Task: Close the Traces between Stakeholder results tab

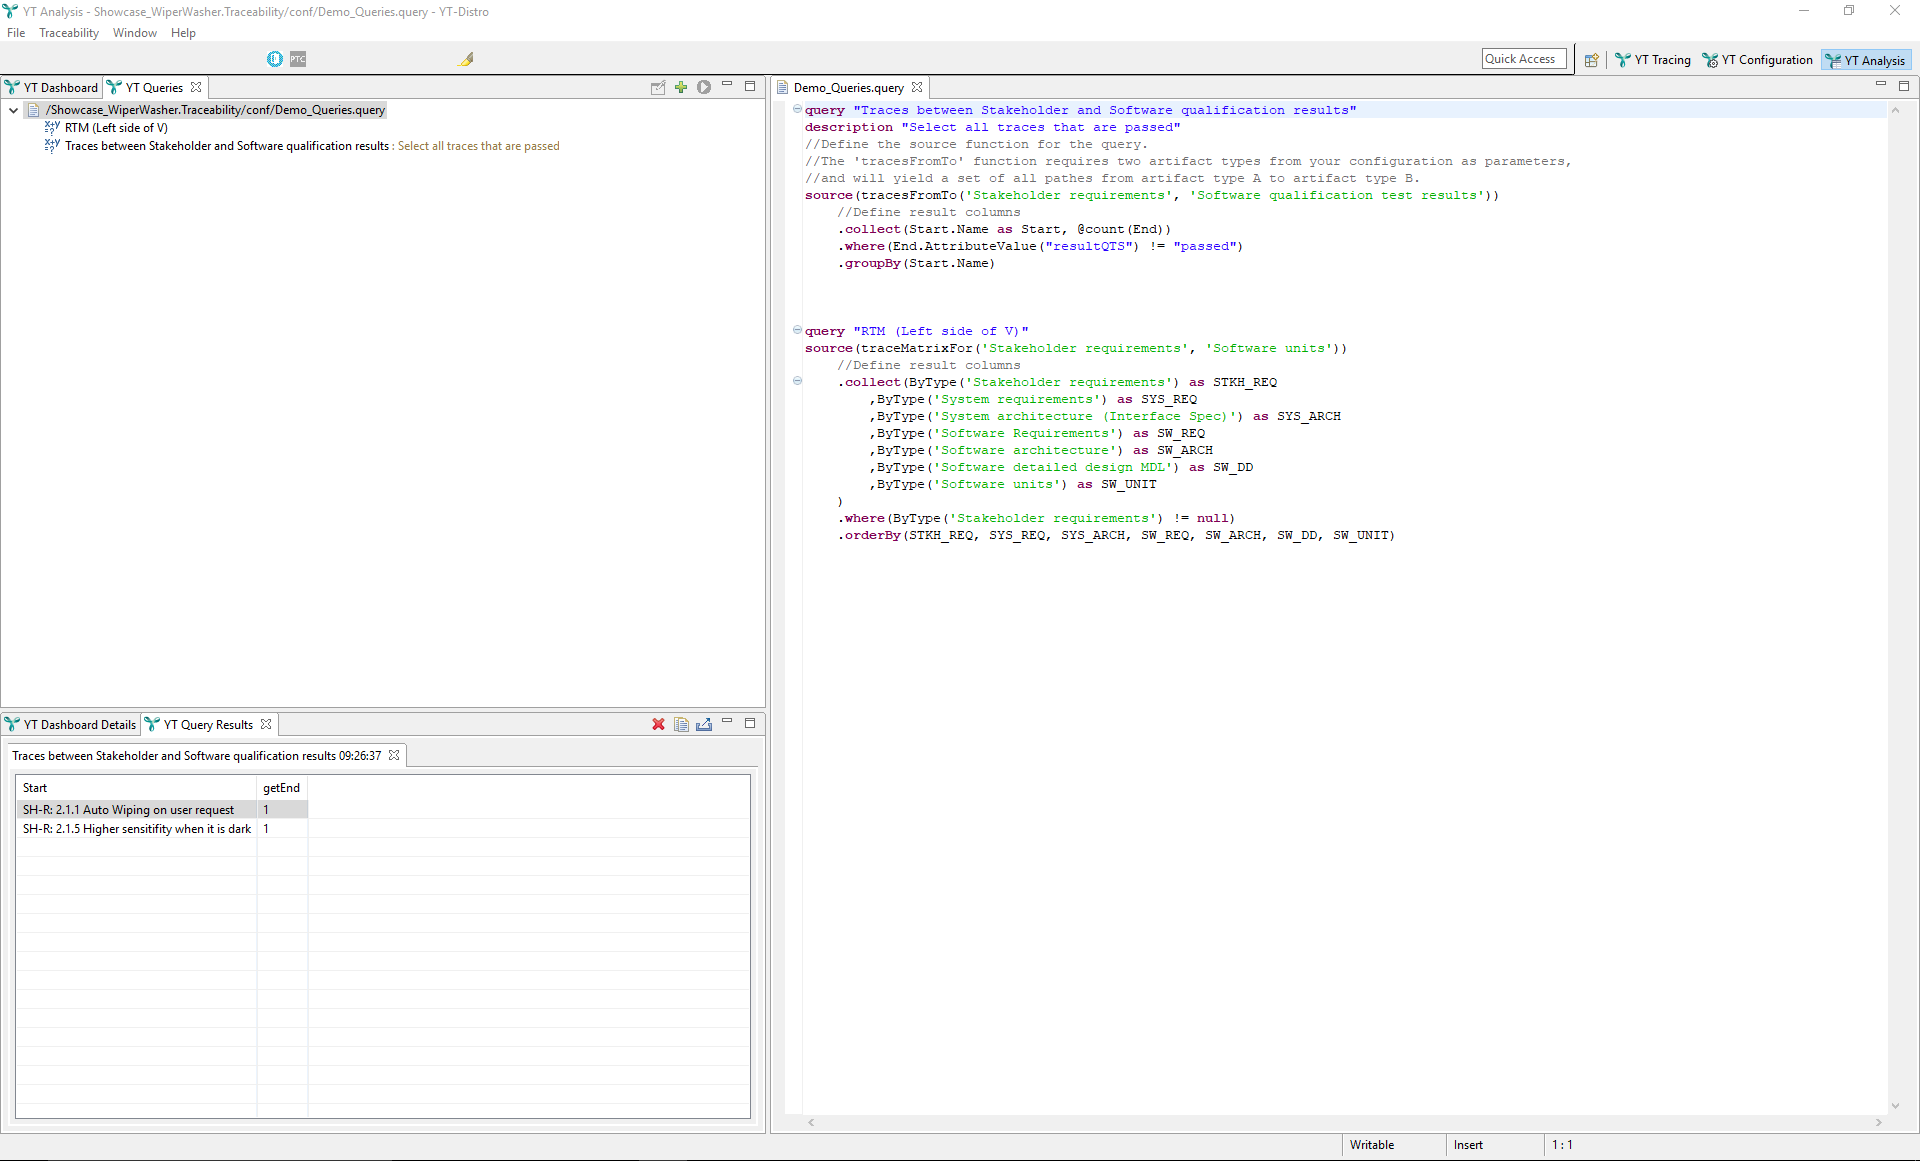Action: click(394, 755)
